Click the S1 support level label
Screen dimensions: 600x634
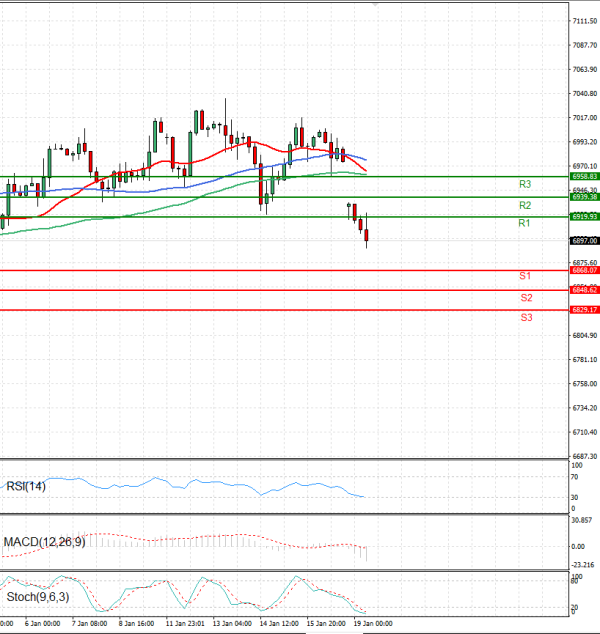pos(525,276)
